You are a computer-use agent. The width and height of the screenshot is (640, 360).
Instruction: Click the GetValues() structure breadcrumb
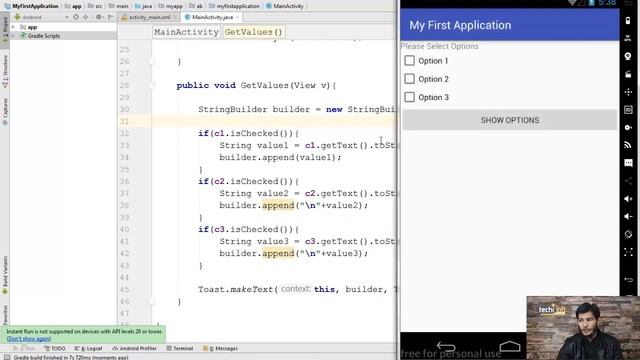click(x=253, y=32)
